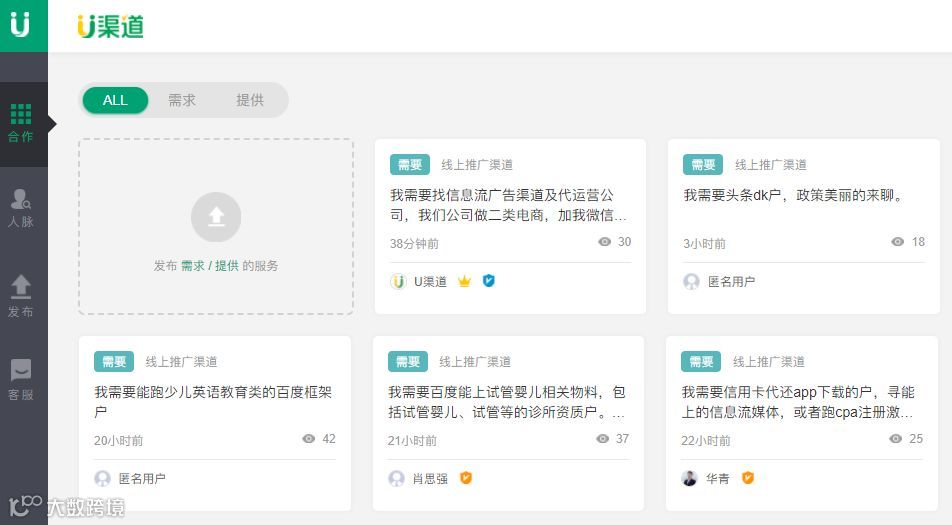This screenshot has width=952, height=525.
Task: Click the 20小时前 timestamp
Action: point(118,441)
